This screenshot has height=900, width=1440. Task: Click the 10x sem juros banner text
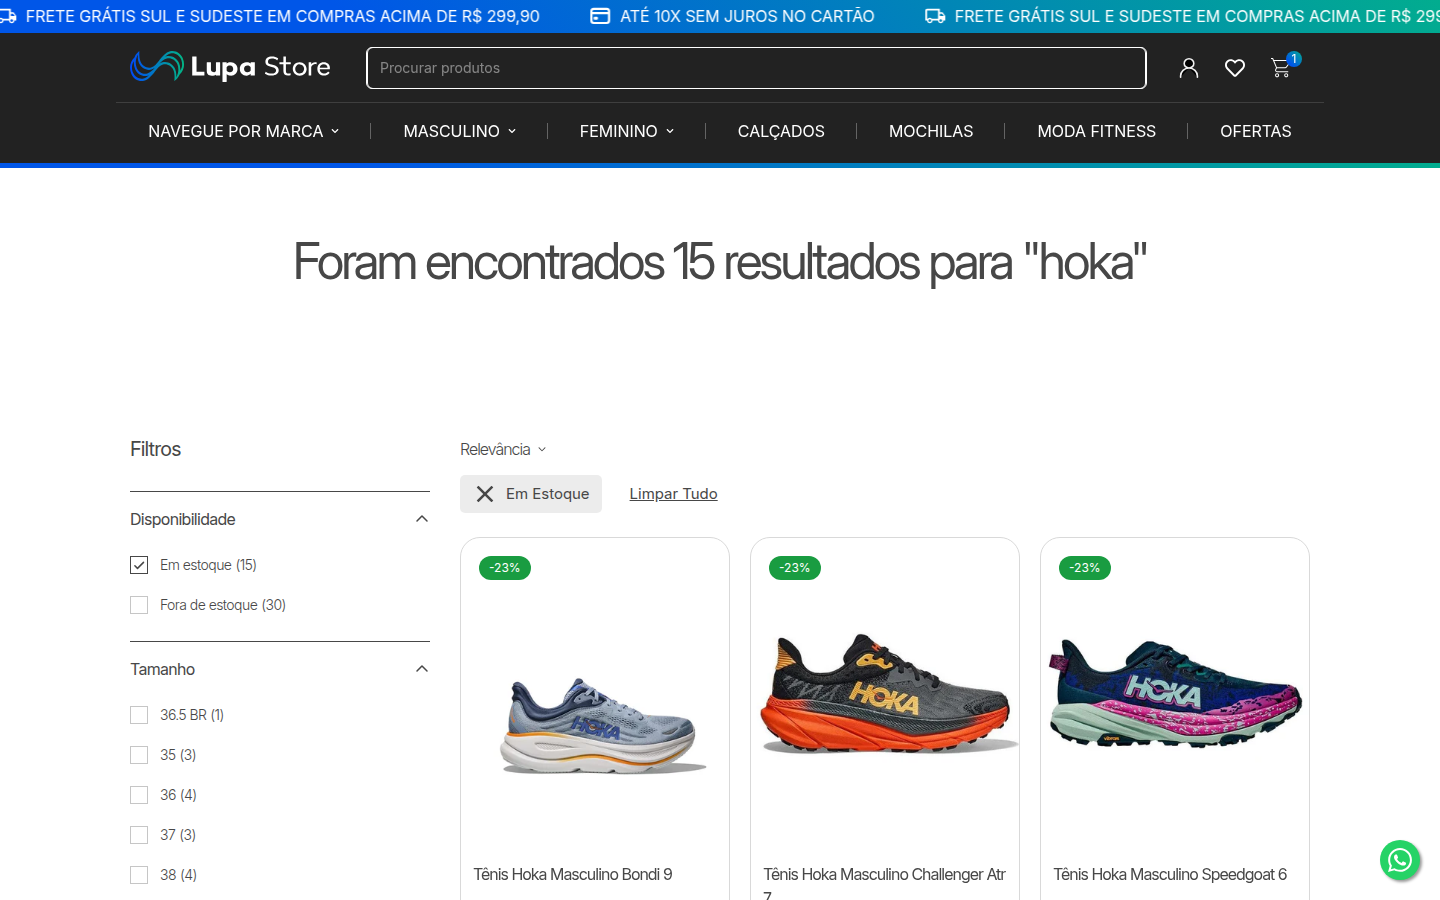[746, 16]
